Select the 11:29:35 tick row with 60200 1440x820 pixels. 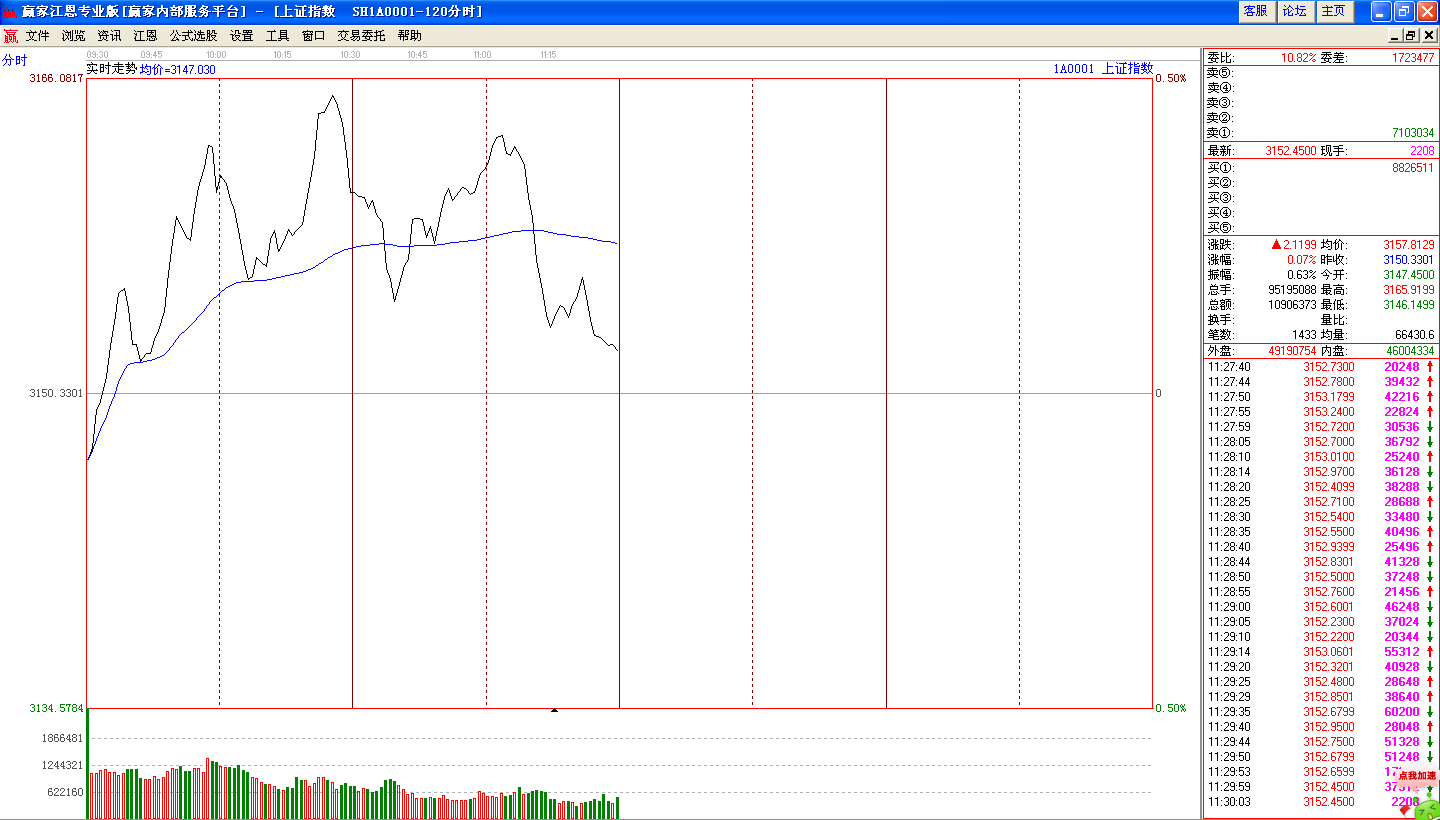pyautogui.click(x=1320, y=712)
